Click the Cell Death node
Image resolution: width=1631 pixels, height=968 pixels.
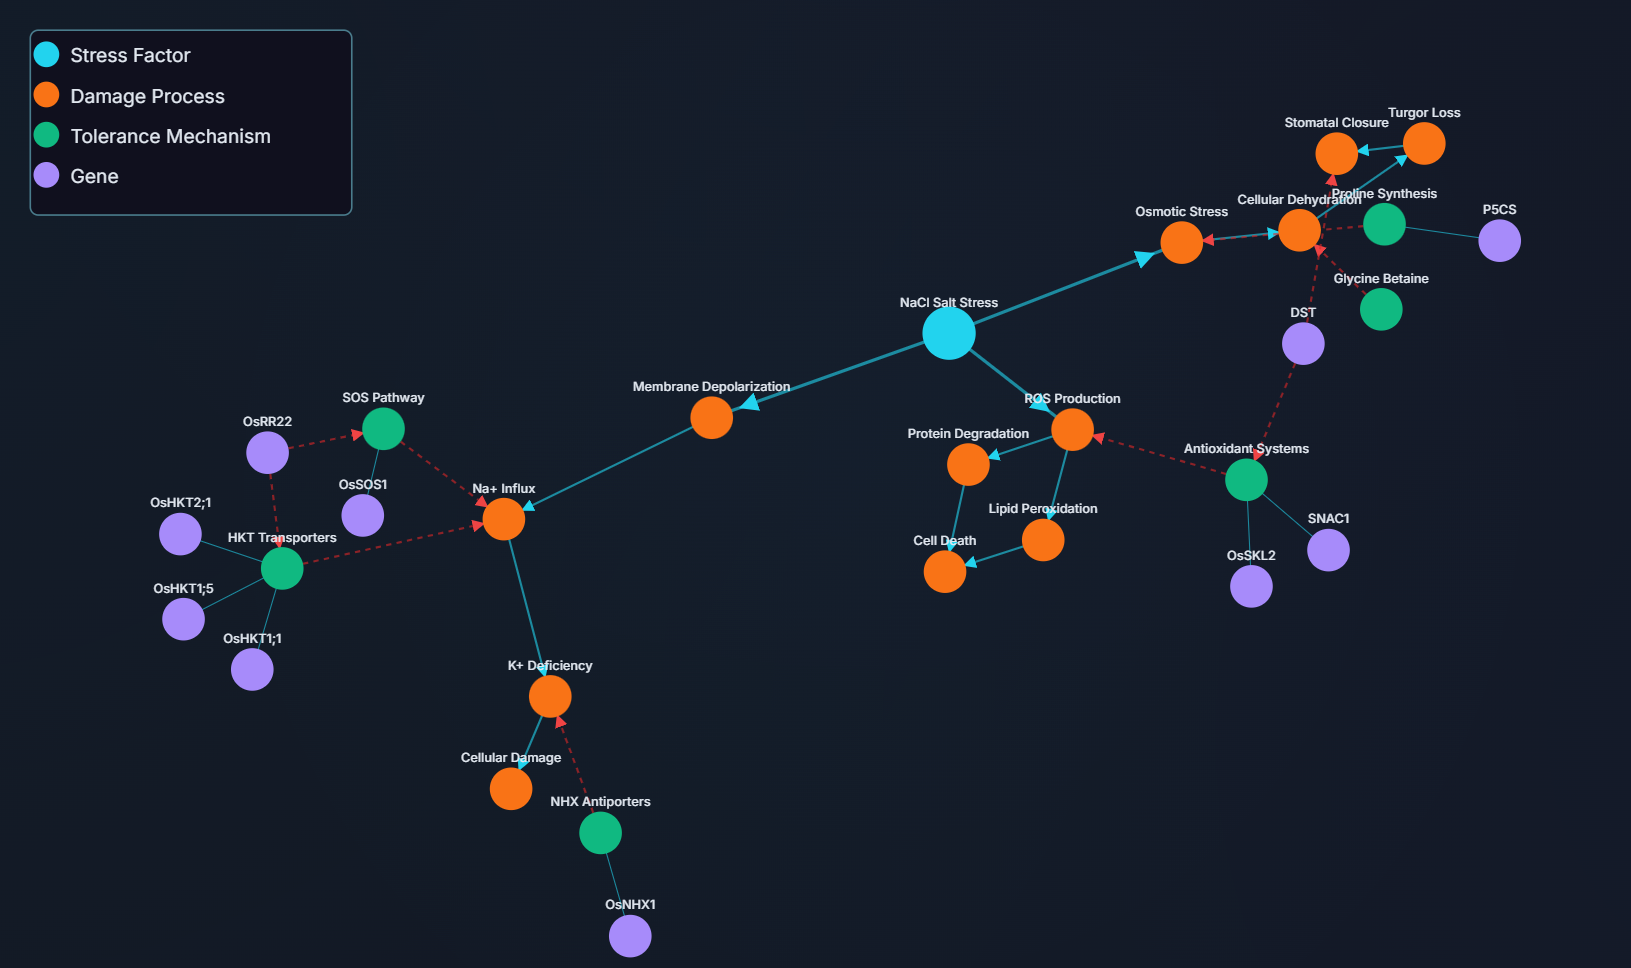click(944, 572)
